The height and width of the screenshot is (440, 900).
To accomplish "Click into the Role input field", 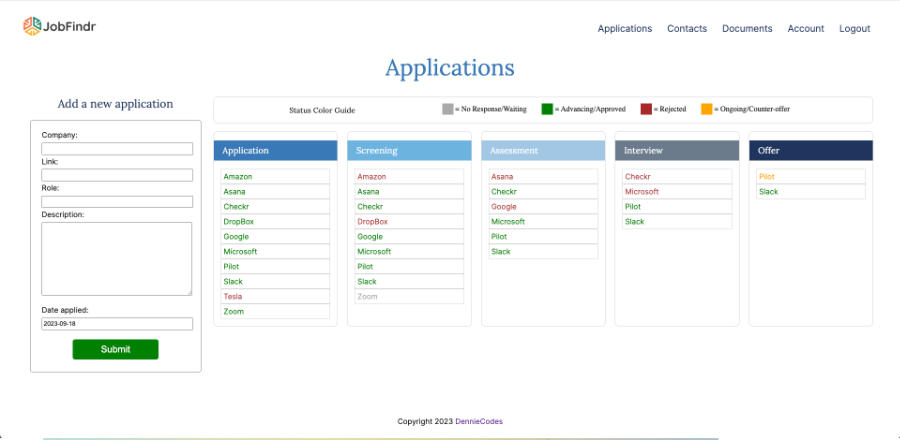I will [x=117, y=202].
